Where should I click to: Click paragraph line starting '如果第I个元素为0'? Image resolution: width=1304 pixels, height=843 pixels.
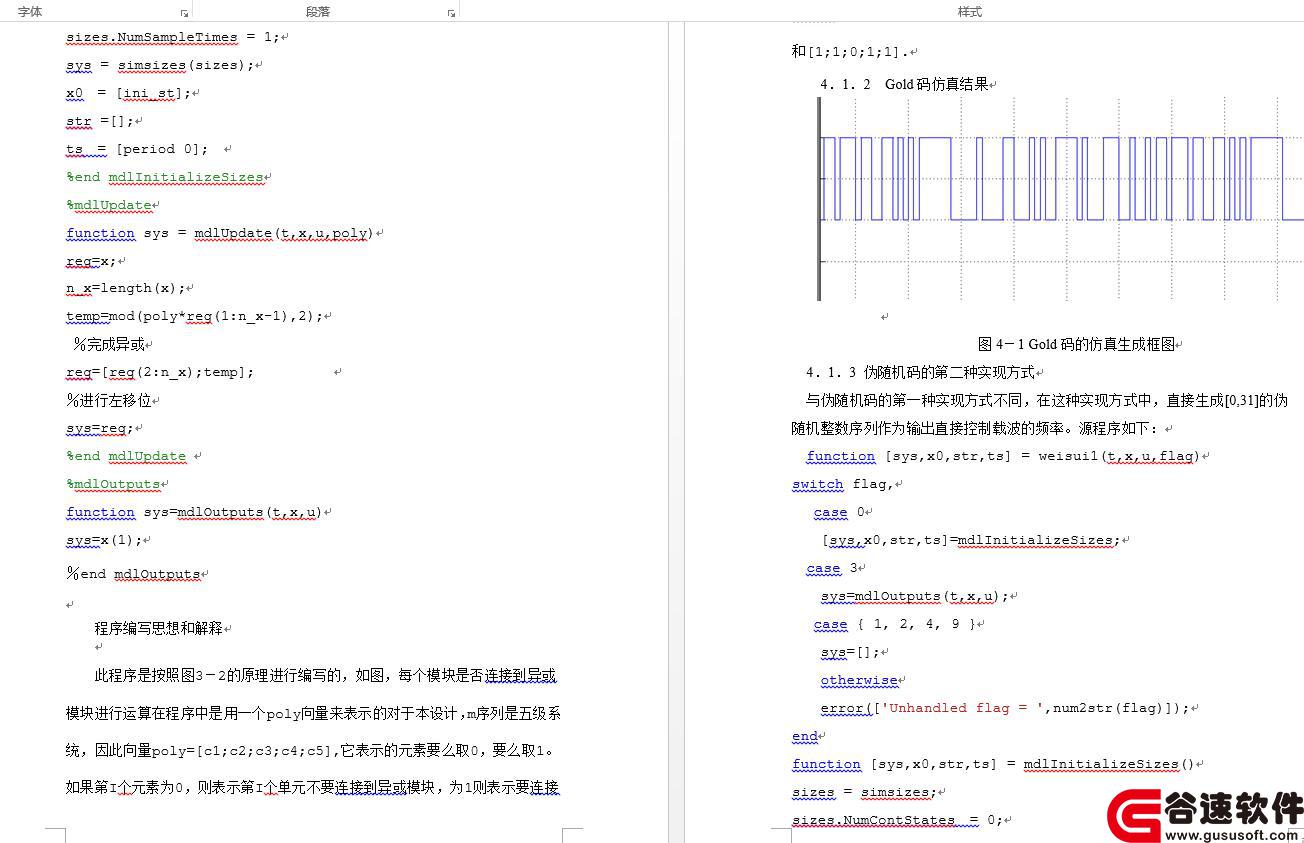312,787
